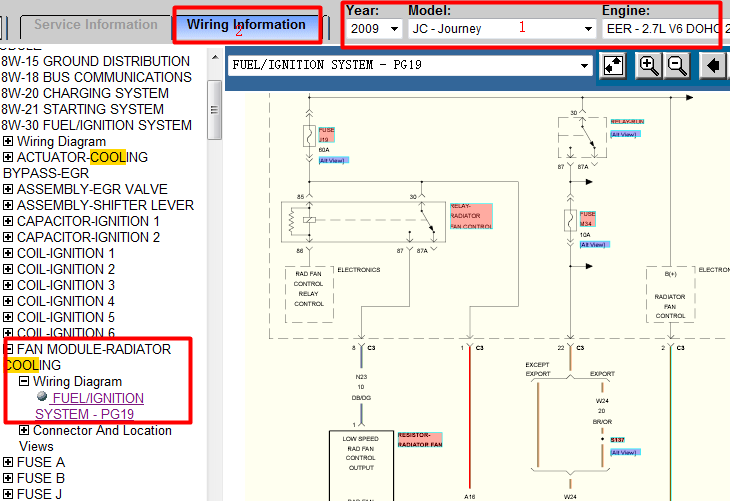Select 8W-20 CHARGING SYSTEM entry
This screenshot has height=501, width=730.
click(x=85, y=93)
